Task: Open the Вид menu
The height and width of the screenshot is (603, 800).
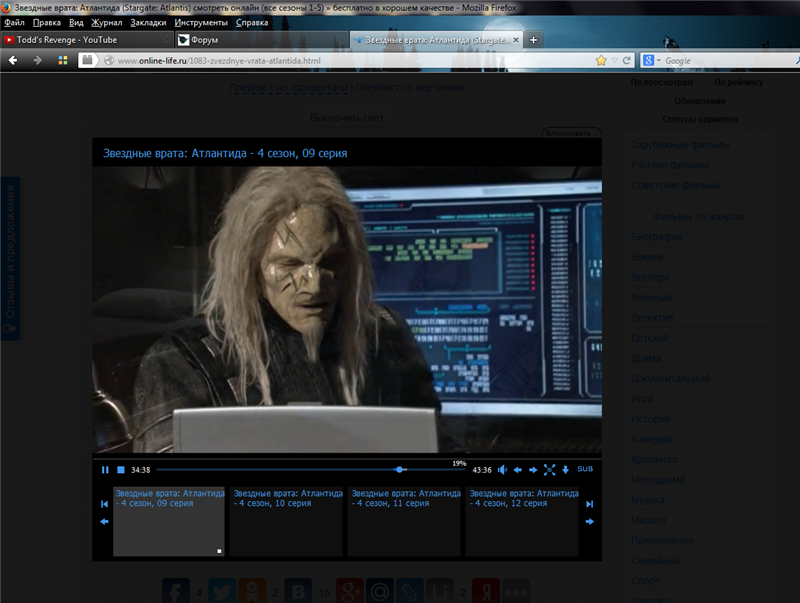Action: (x=76, y=22)
